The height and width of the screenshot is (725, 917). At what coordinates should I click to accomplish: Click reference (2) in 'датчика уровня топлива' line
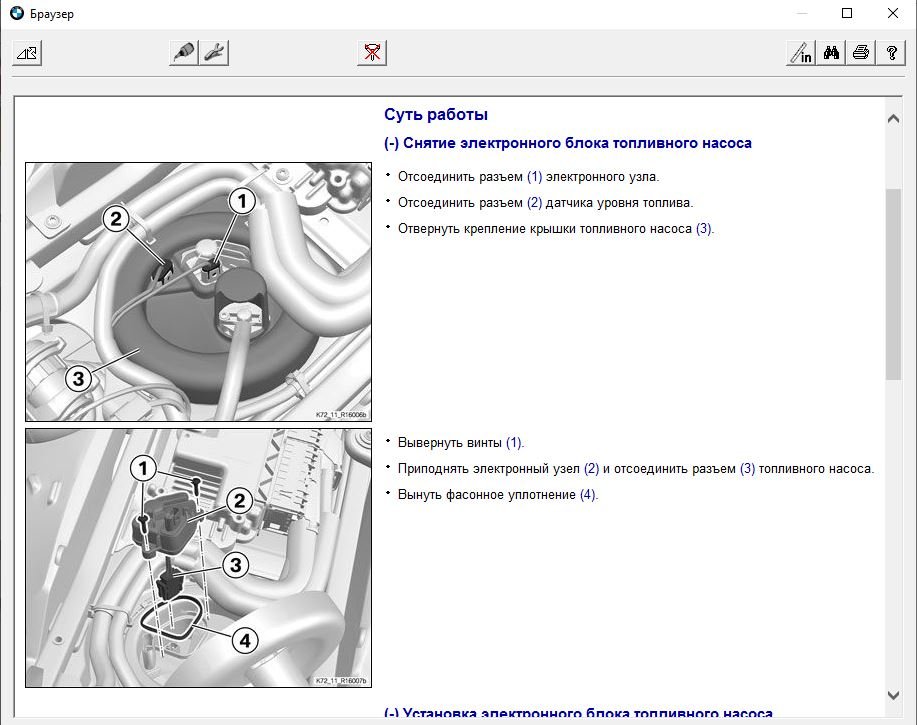534,203
